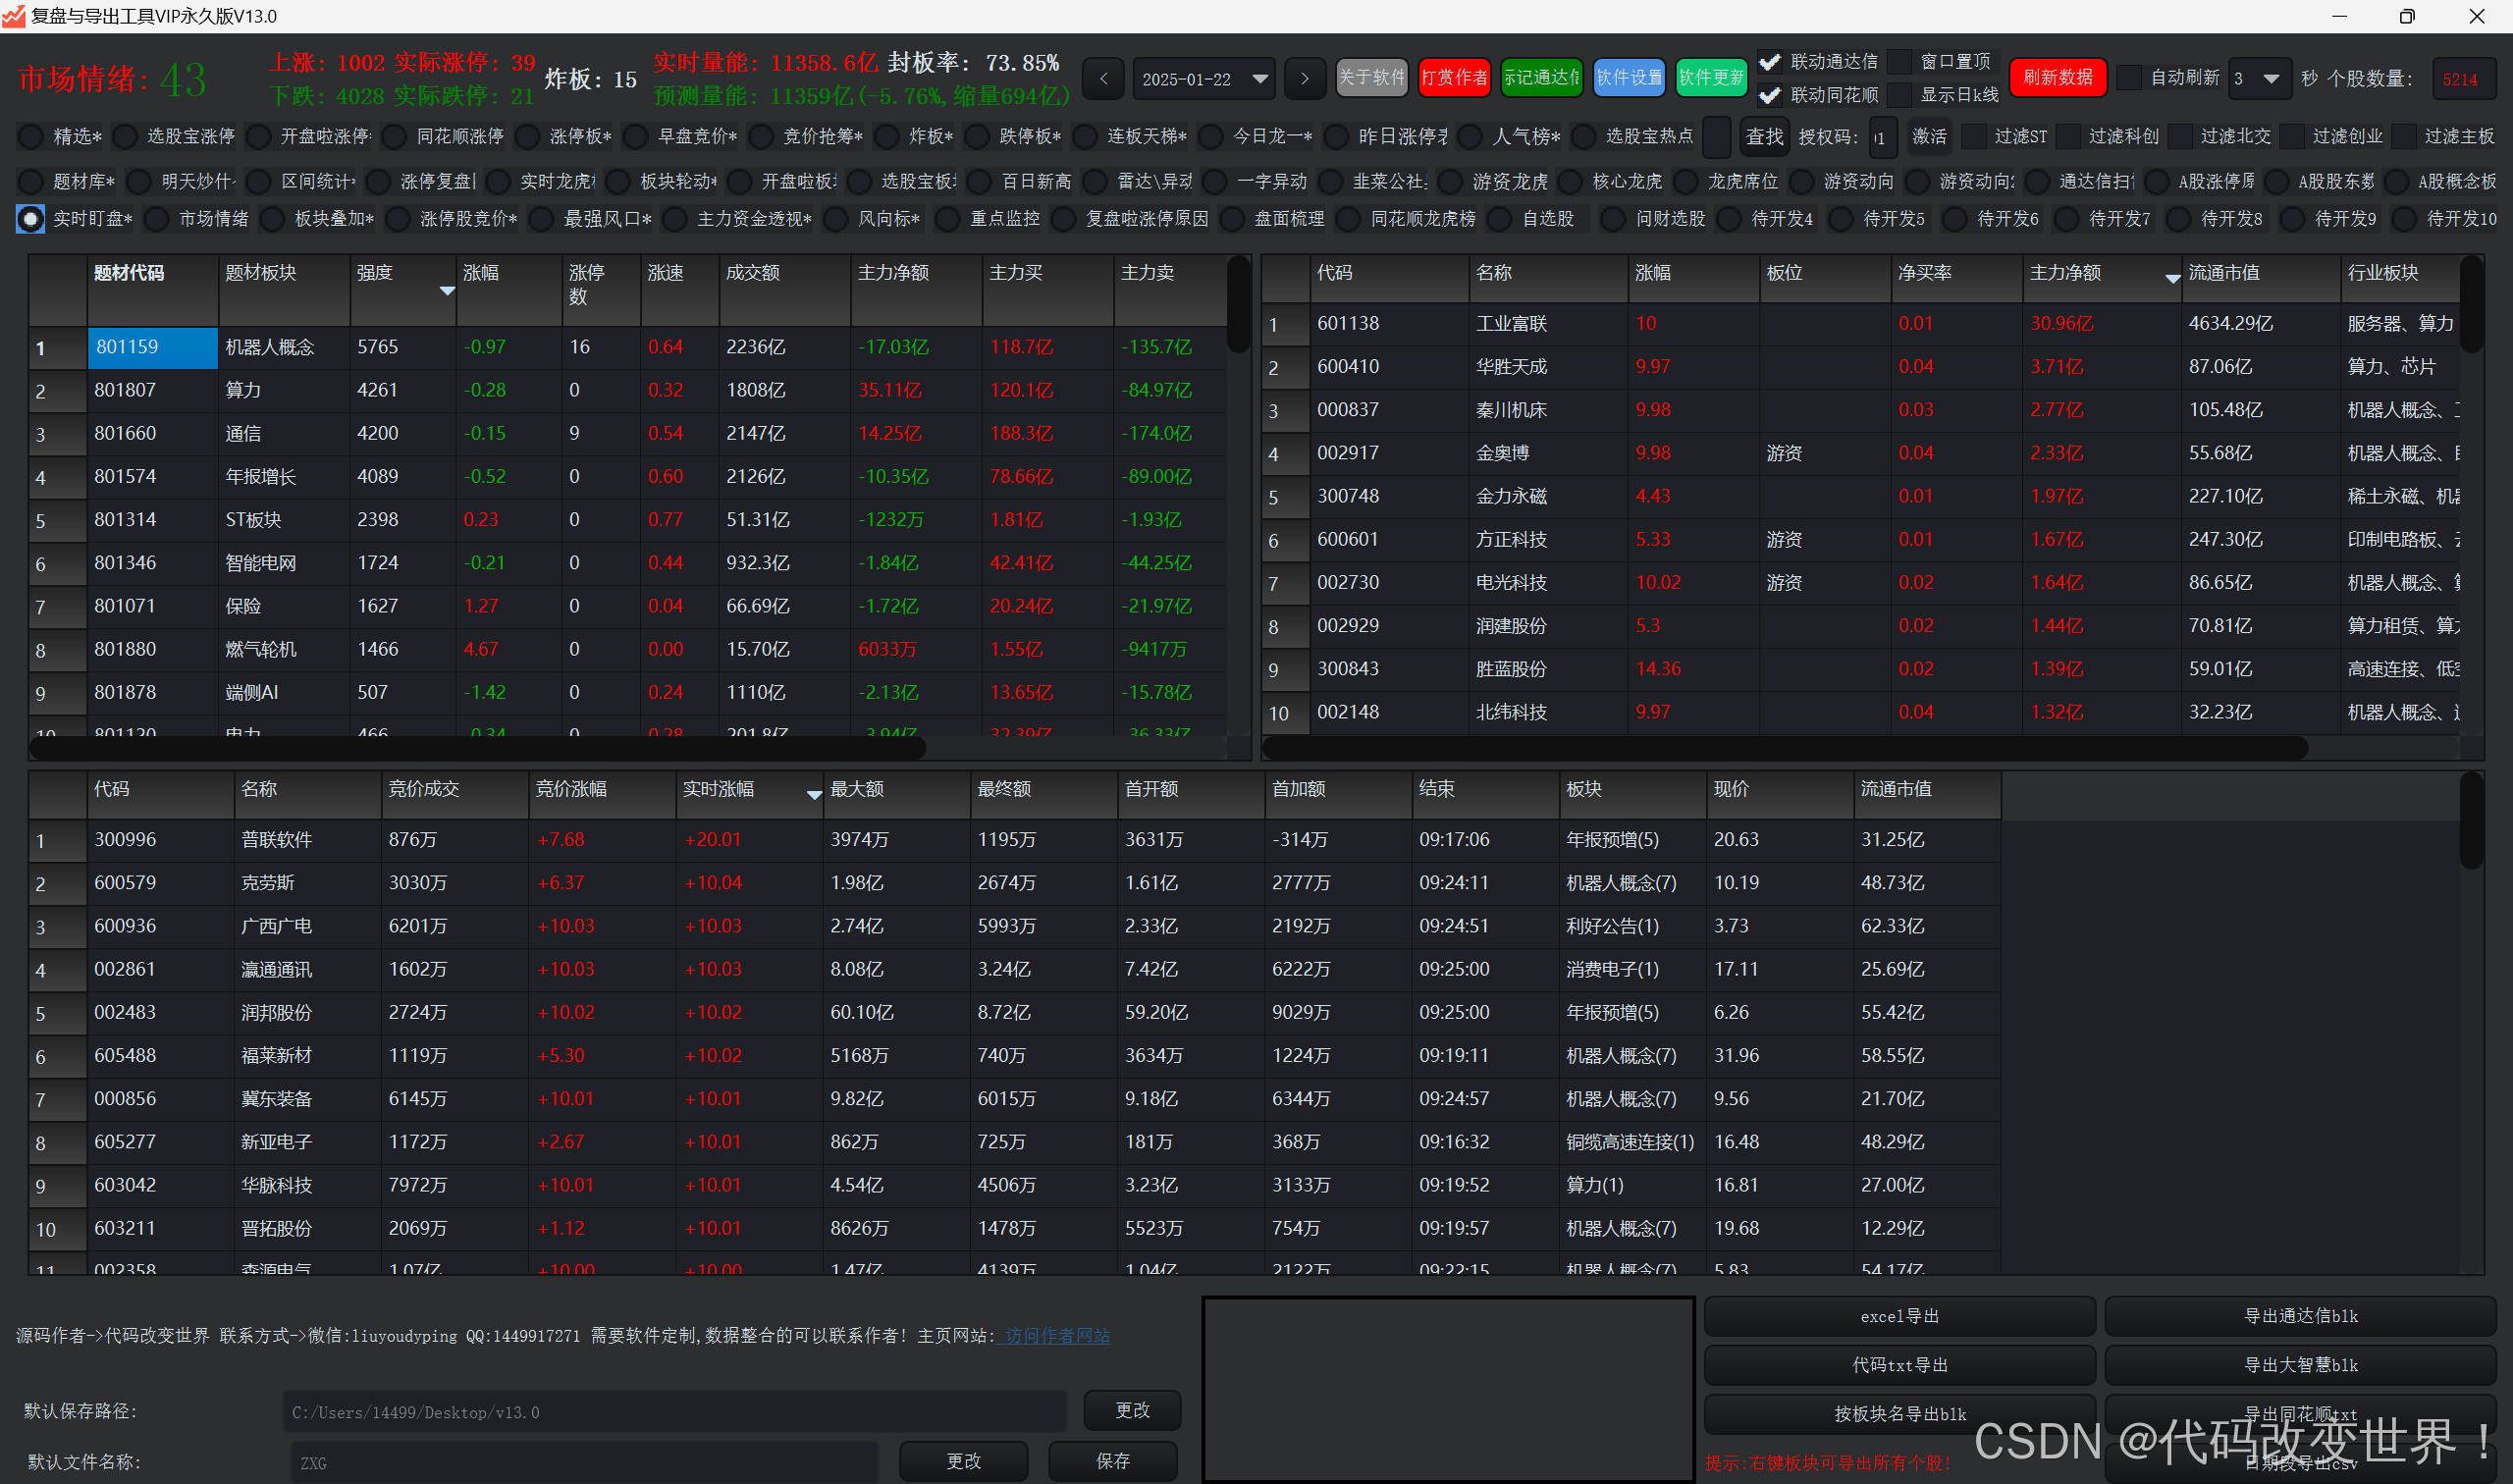The image size is (2513, 1484).
Task: Uncheck the 联动通达信 checkbox
Action: [x=1770, y=62]
